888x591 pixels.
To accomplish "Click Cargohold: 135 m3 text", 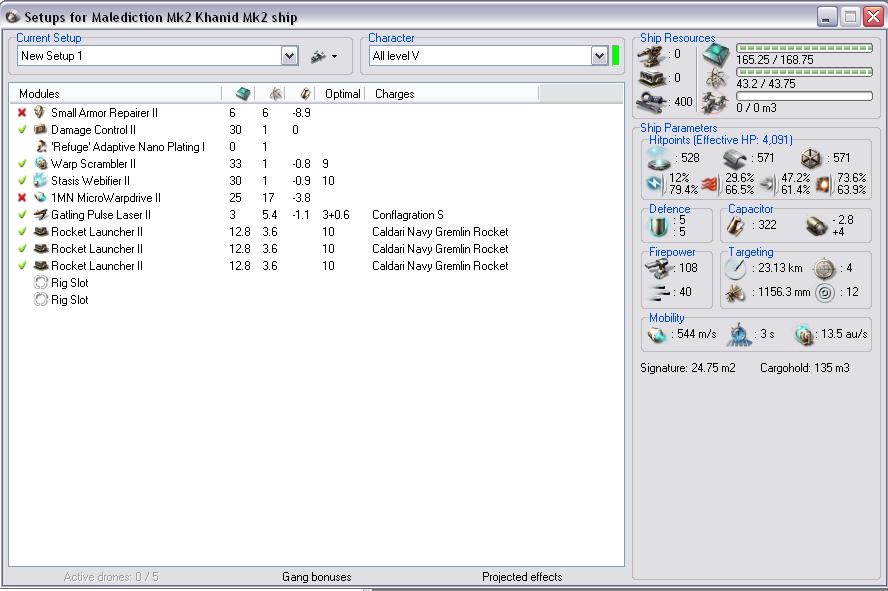I will click(x=805, y=368).
